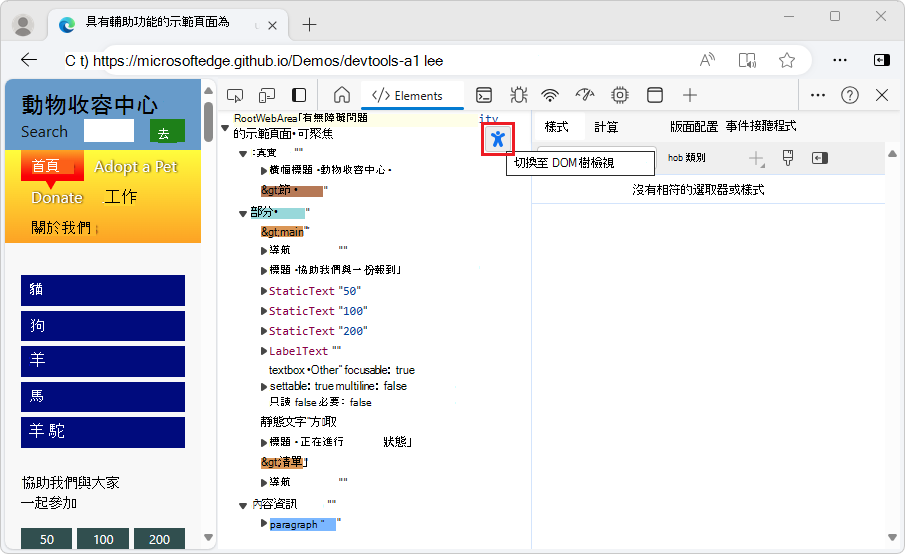Expand the paragraph node
The width and height of the screenshot is (905, 554).
[x=264, y=523]
